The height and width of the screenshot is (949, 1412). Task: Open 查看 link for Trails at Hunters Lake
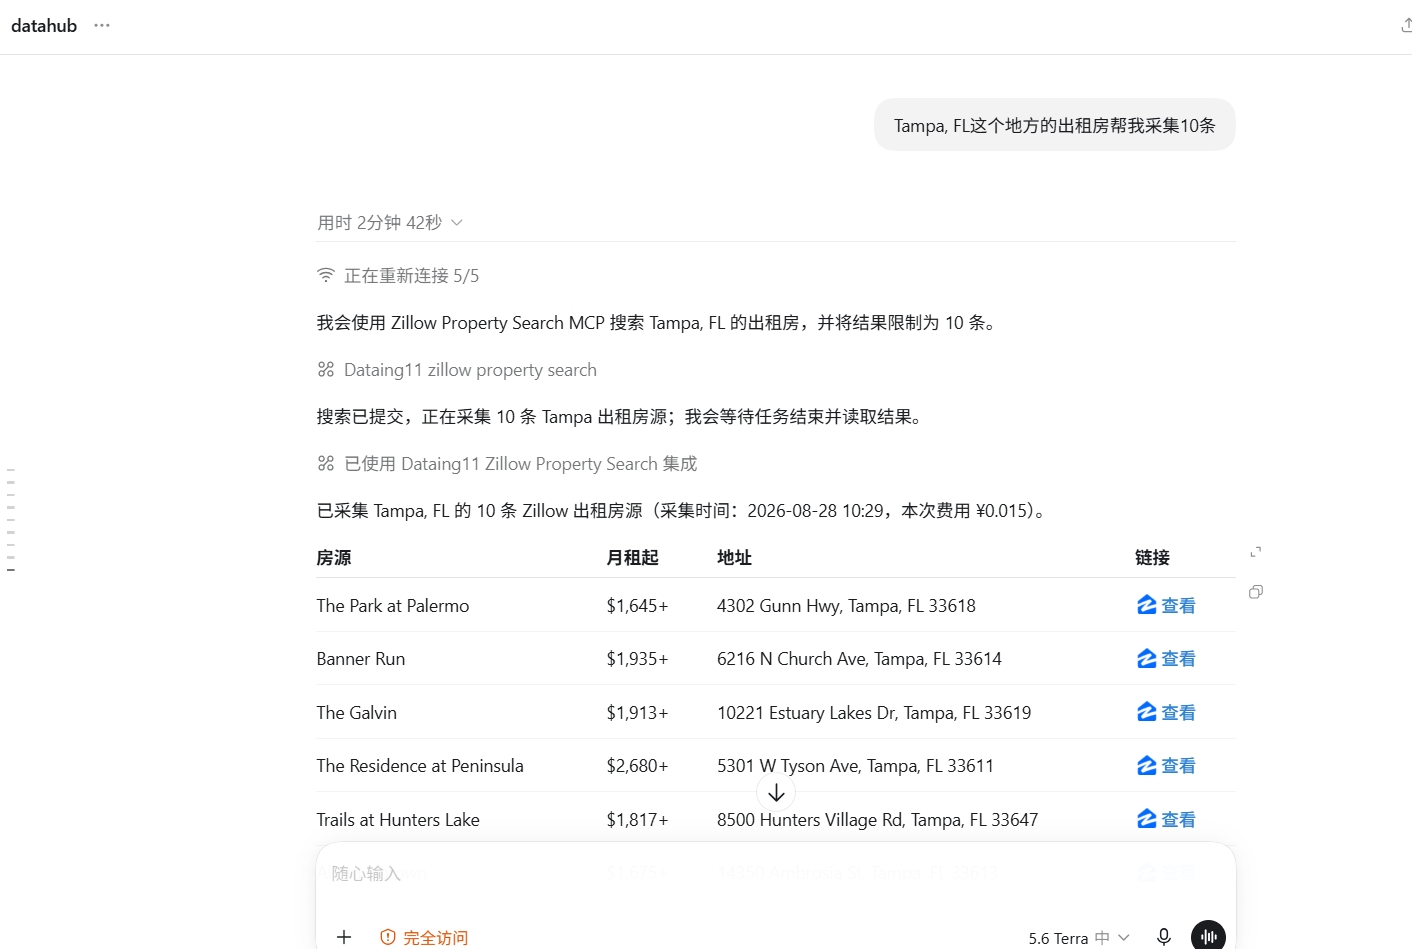1166,819
